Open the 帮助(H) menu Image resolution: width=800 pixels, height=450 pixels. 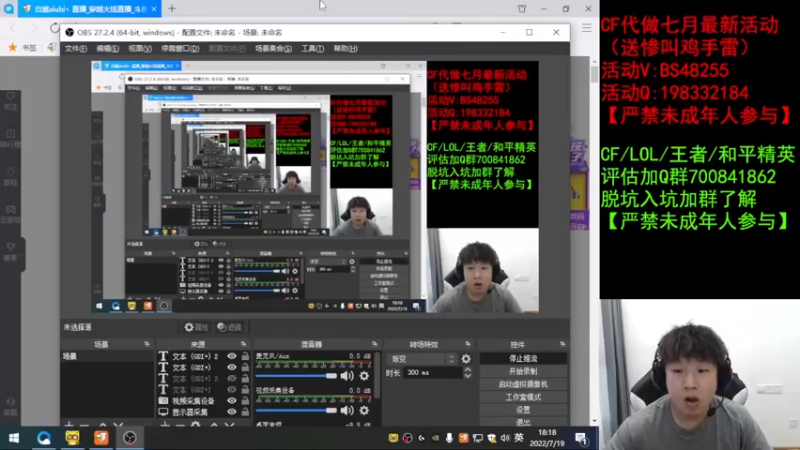(345, 48)
